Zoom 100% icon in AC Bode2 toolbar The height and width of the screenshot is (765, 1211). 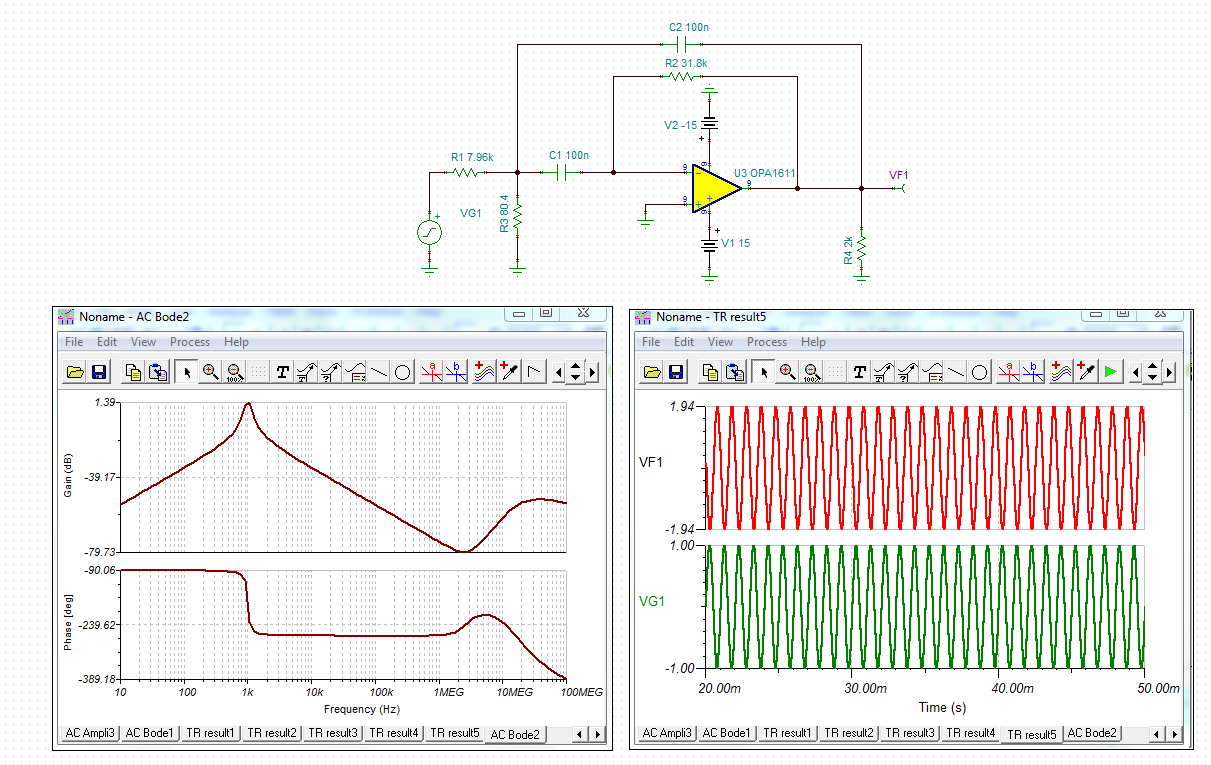[234, 372]
